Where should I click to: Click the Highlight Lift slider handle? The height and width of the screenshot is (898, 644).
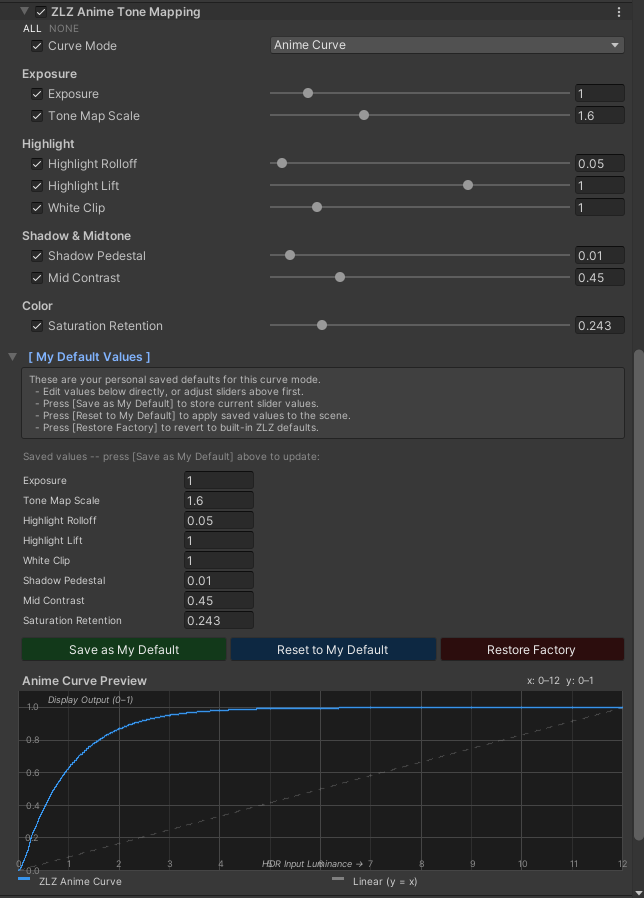(x=468, y=185)
